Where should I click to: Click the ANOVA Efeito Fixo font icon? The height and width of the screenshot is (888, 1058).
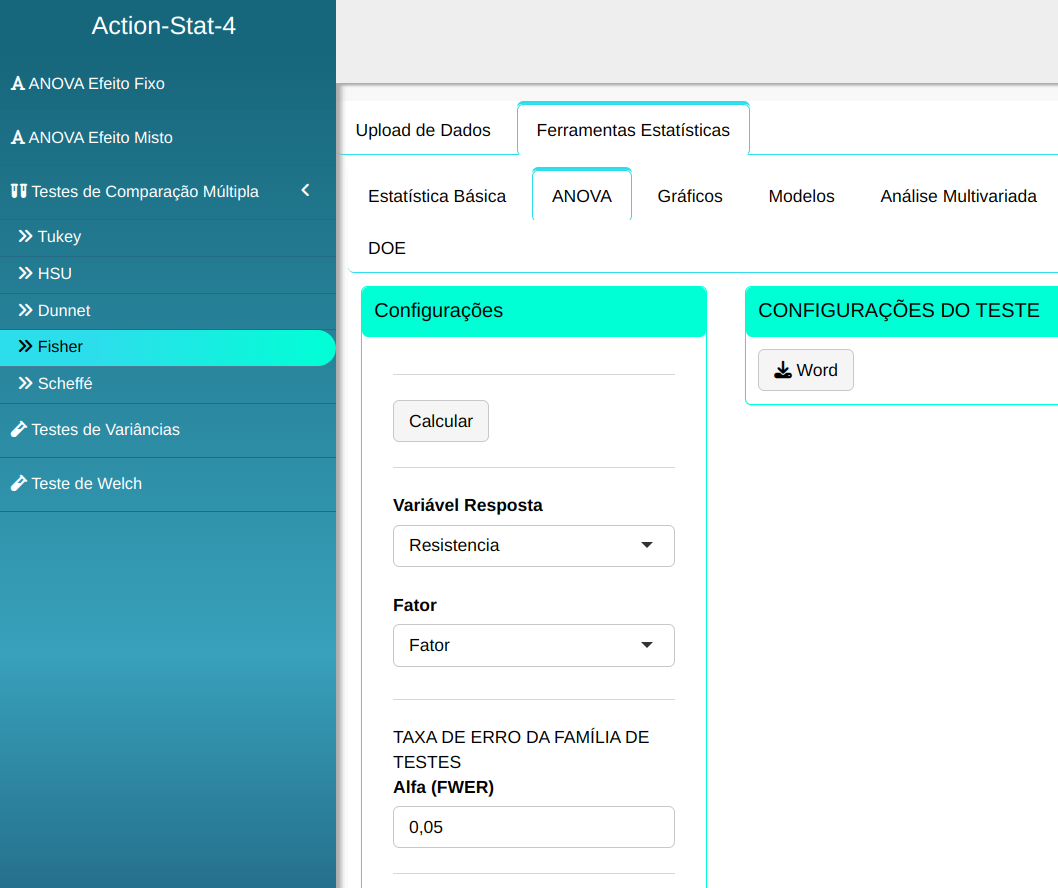click(17, 84)
